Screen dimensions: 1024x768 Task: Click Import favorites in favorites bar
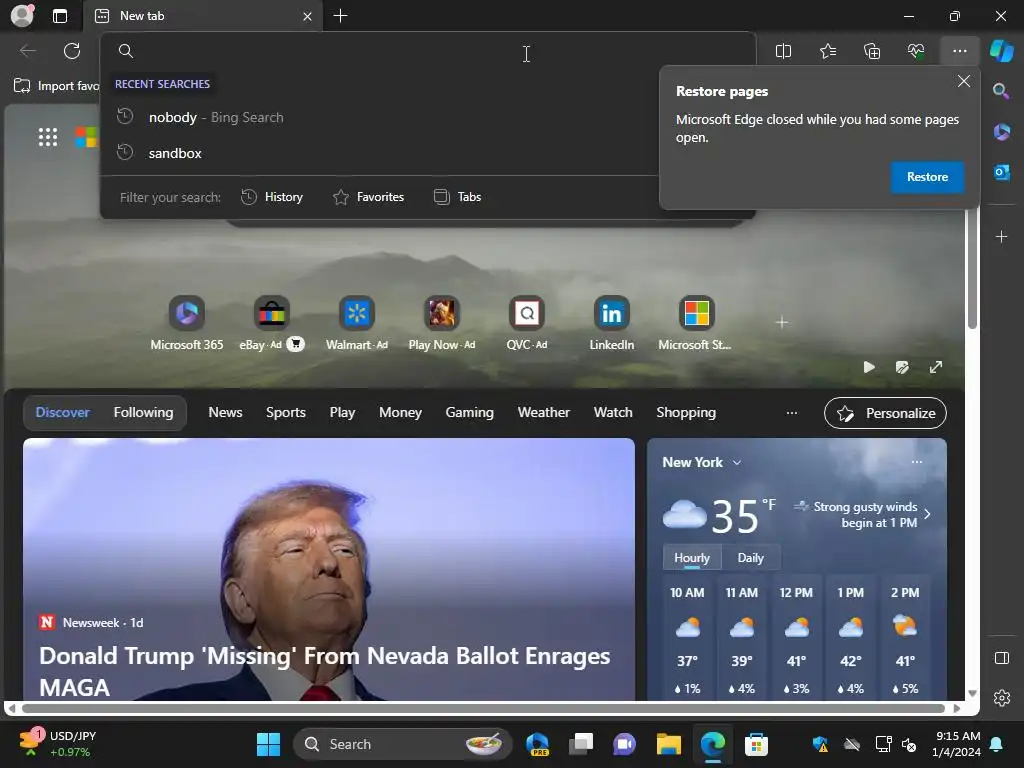pos(56,86)
